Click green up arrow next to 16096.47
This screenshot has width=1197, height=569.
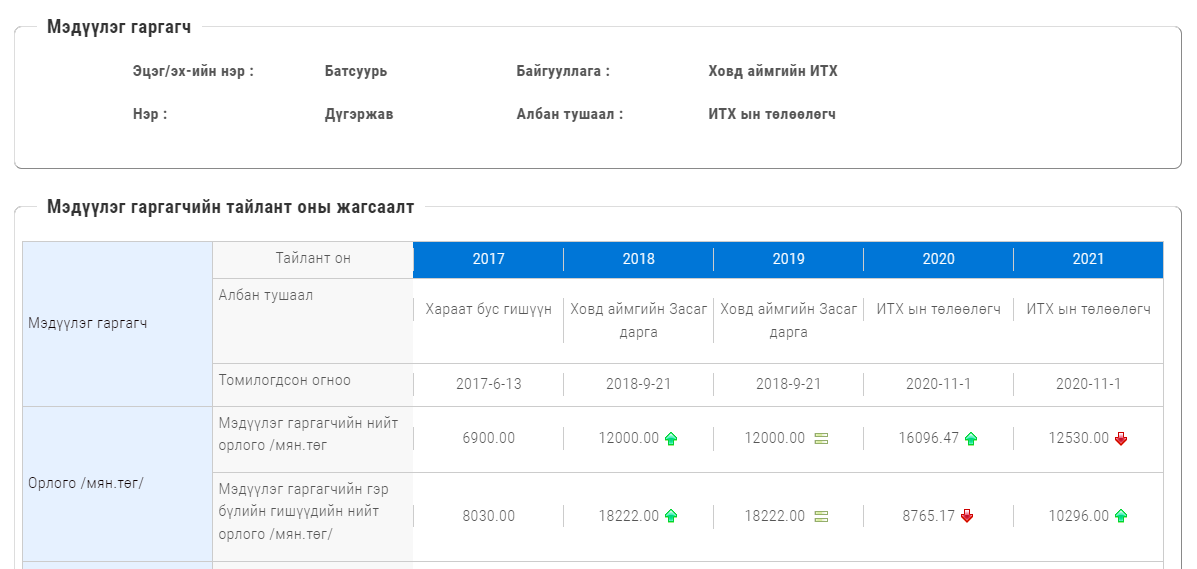pyautogui.click(x=971, y=438)
